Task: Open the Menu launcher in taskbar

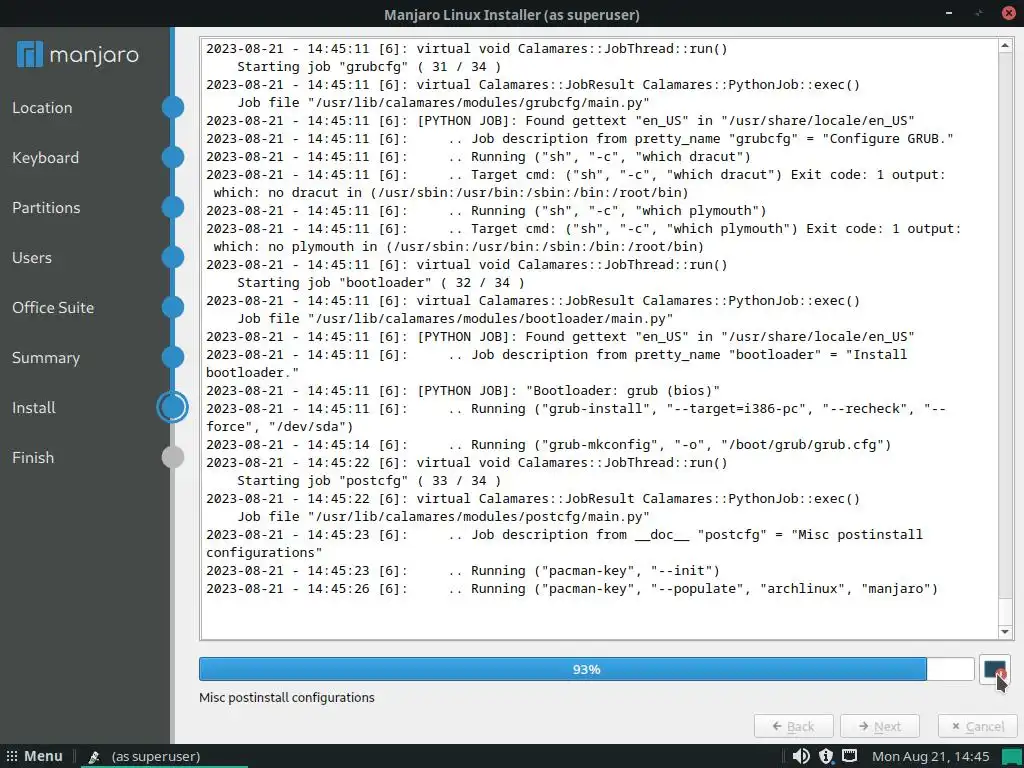Action: click(35, 756)
